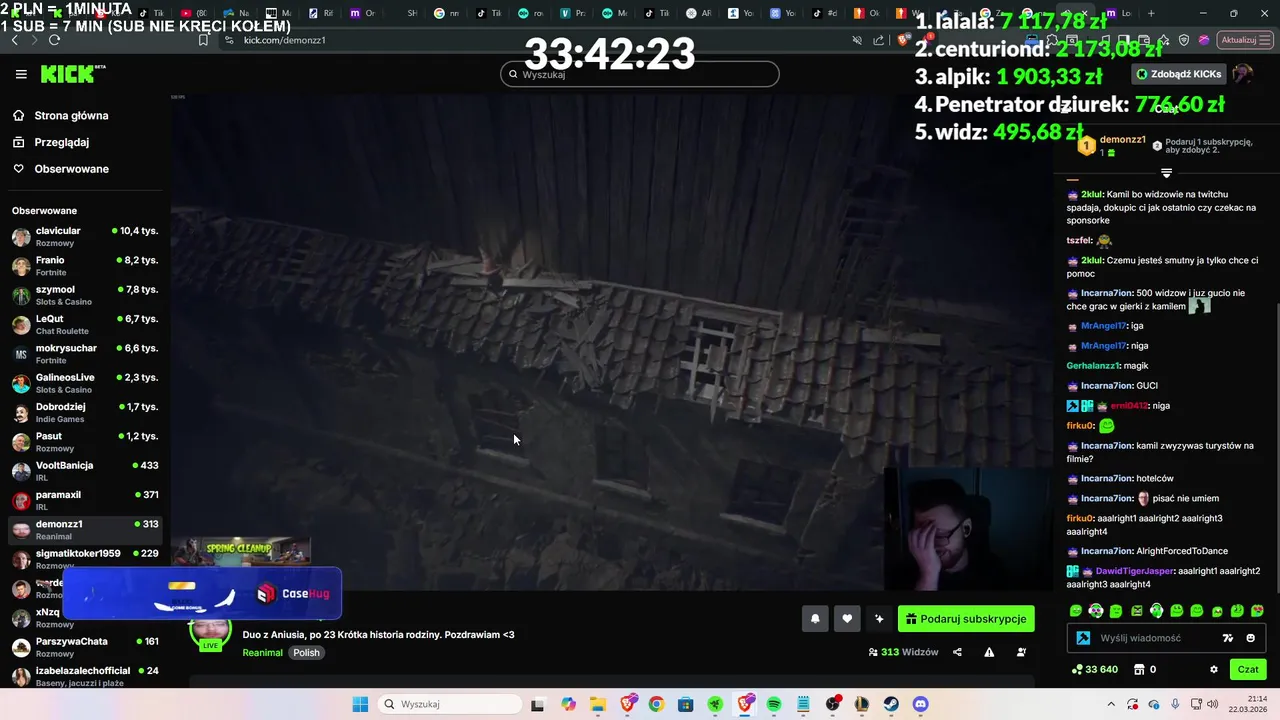Click the Zdobądź KICKs button
The image size is (1280, 720).
coord(1178,74)
